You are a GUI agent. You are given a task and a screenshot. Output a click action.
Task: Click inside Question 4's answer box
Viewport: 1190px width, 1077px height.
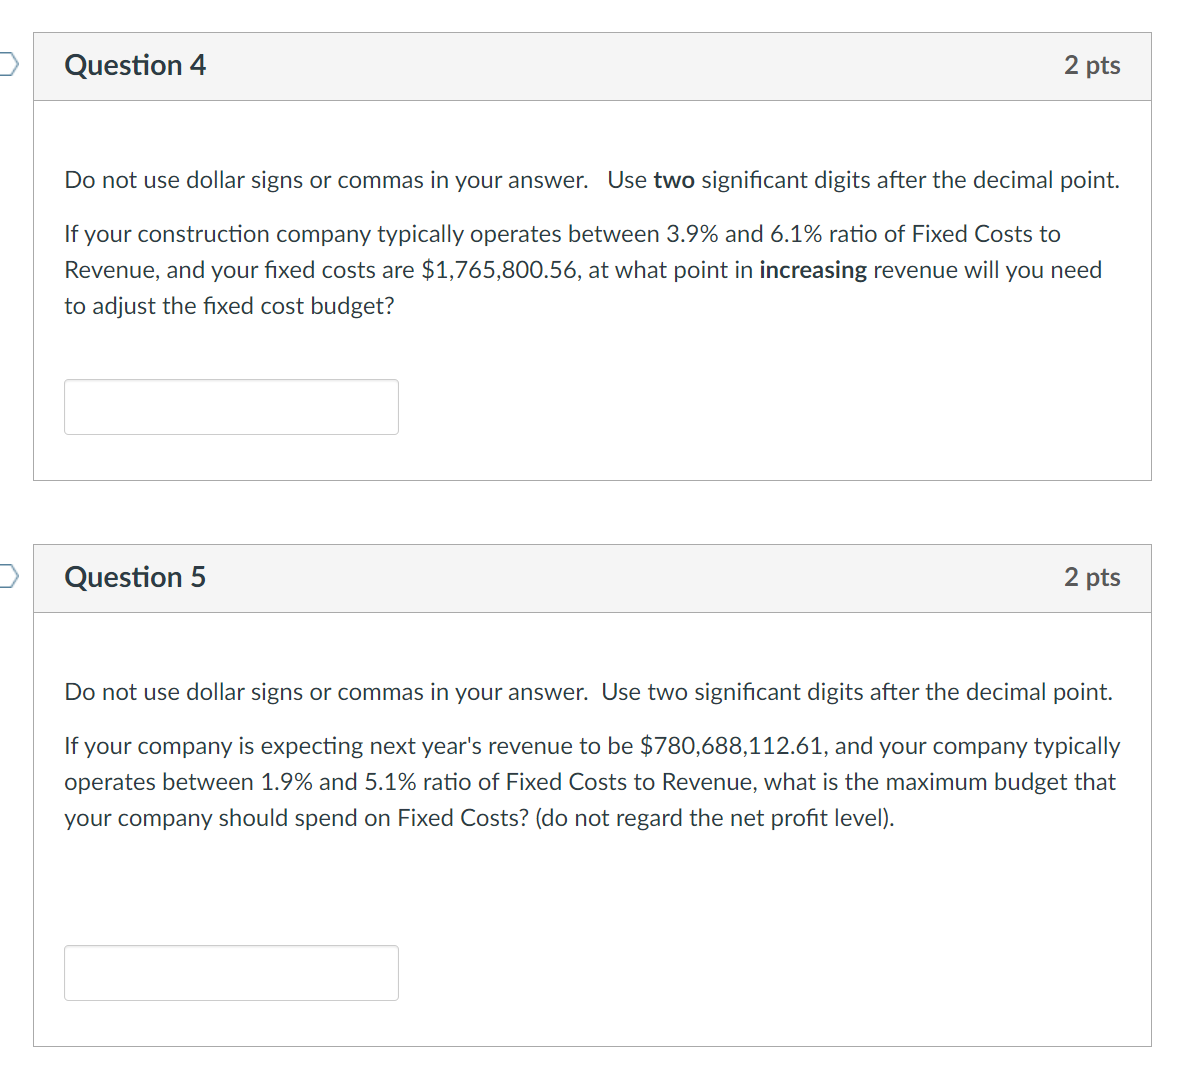(230, 406)
